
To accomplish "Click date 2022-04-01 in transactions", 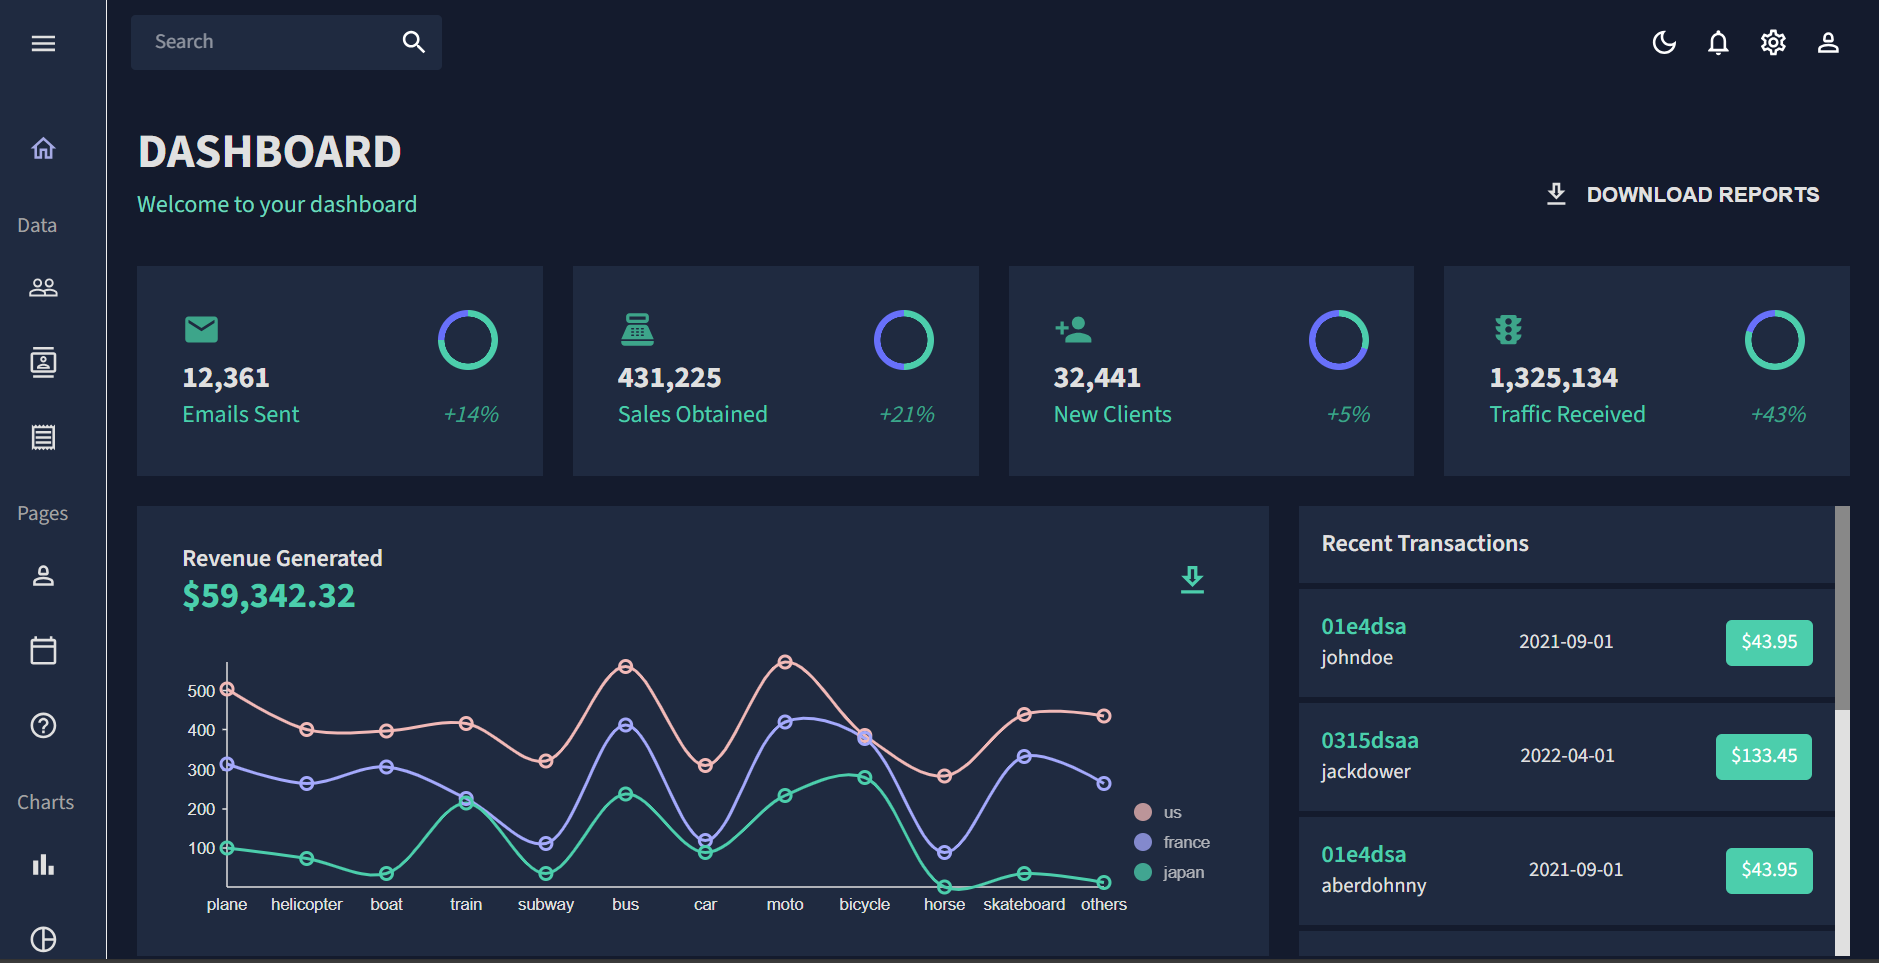I will (1567, 756).
